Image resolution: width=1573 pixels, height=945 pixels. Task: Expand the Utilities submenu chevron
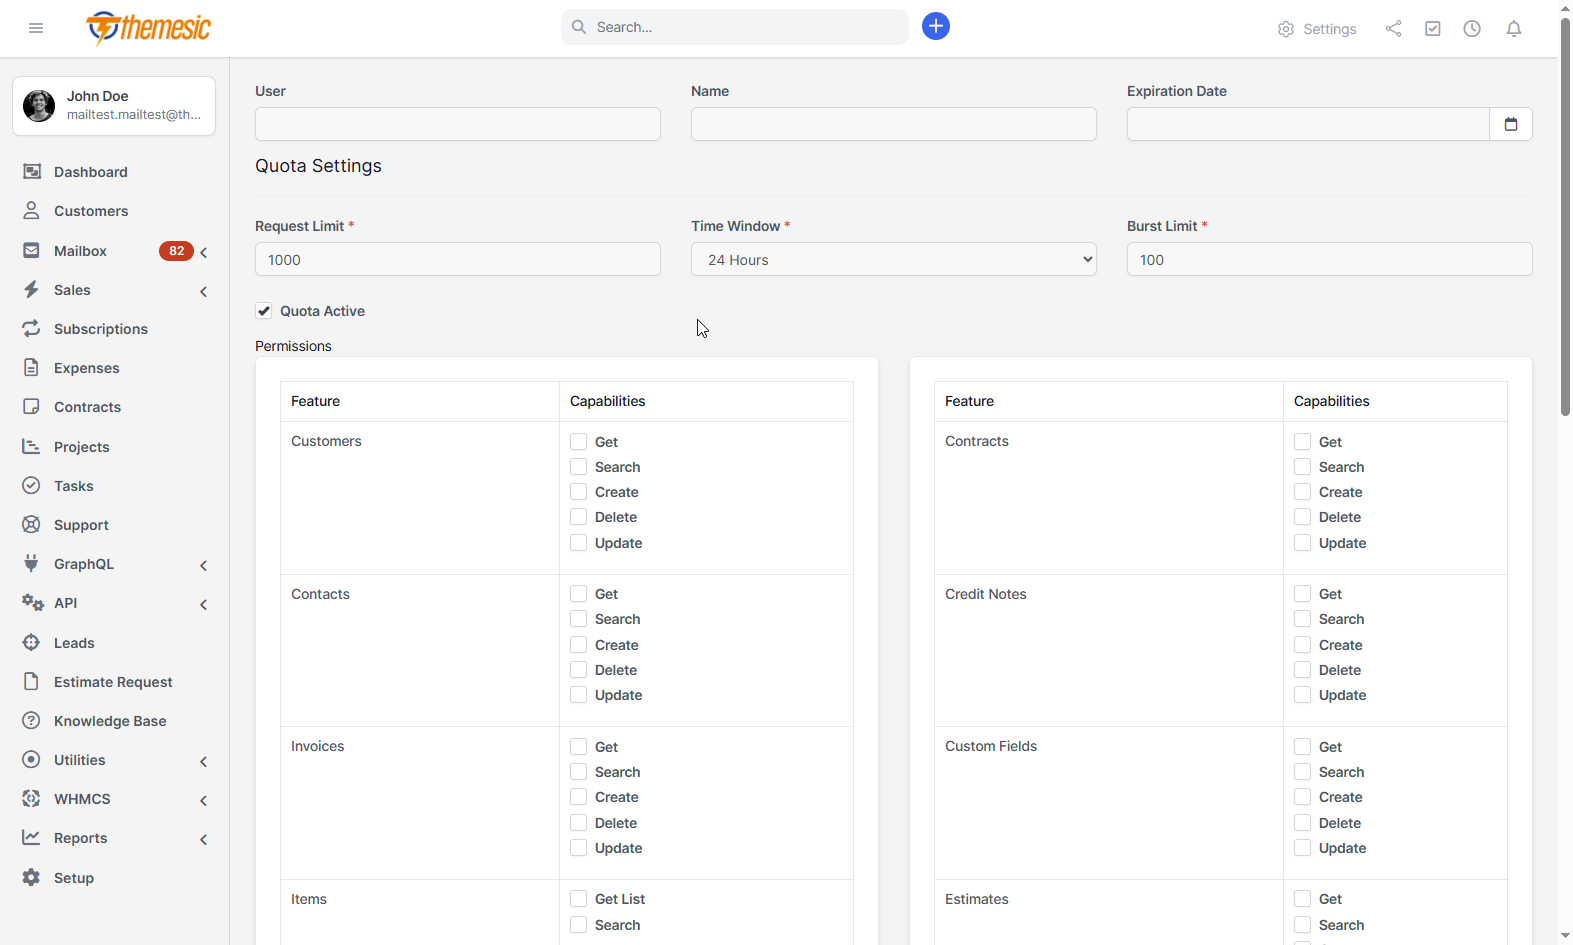point(204,761)
